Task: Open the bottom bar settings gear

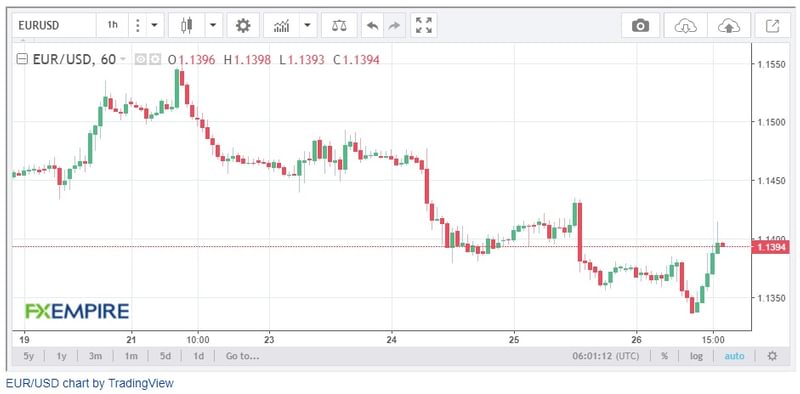Action: (772, 356)
